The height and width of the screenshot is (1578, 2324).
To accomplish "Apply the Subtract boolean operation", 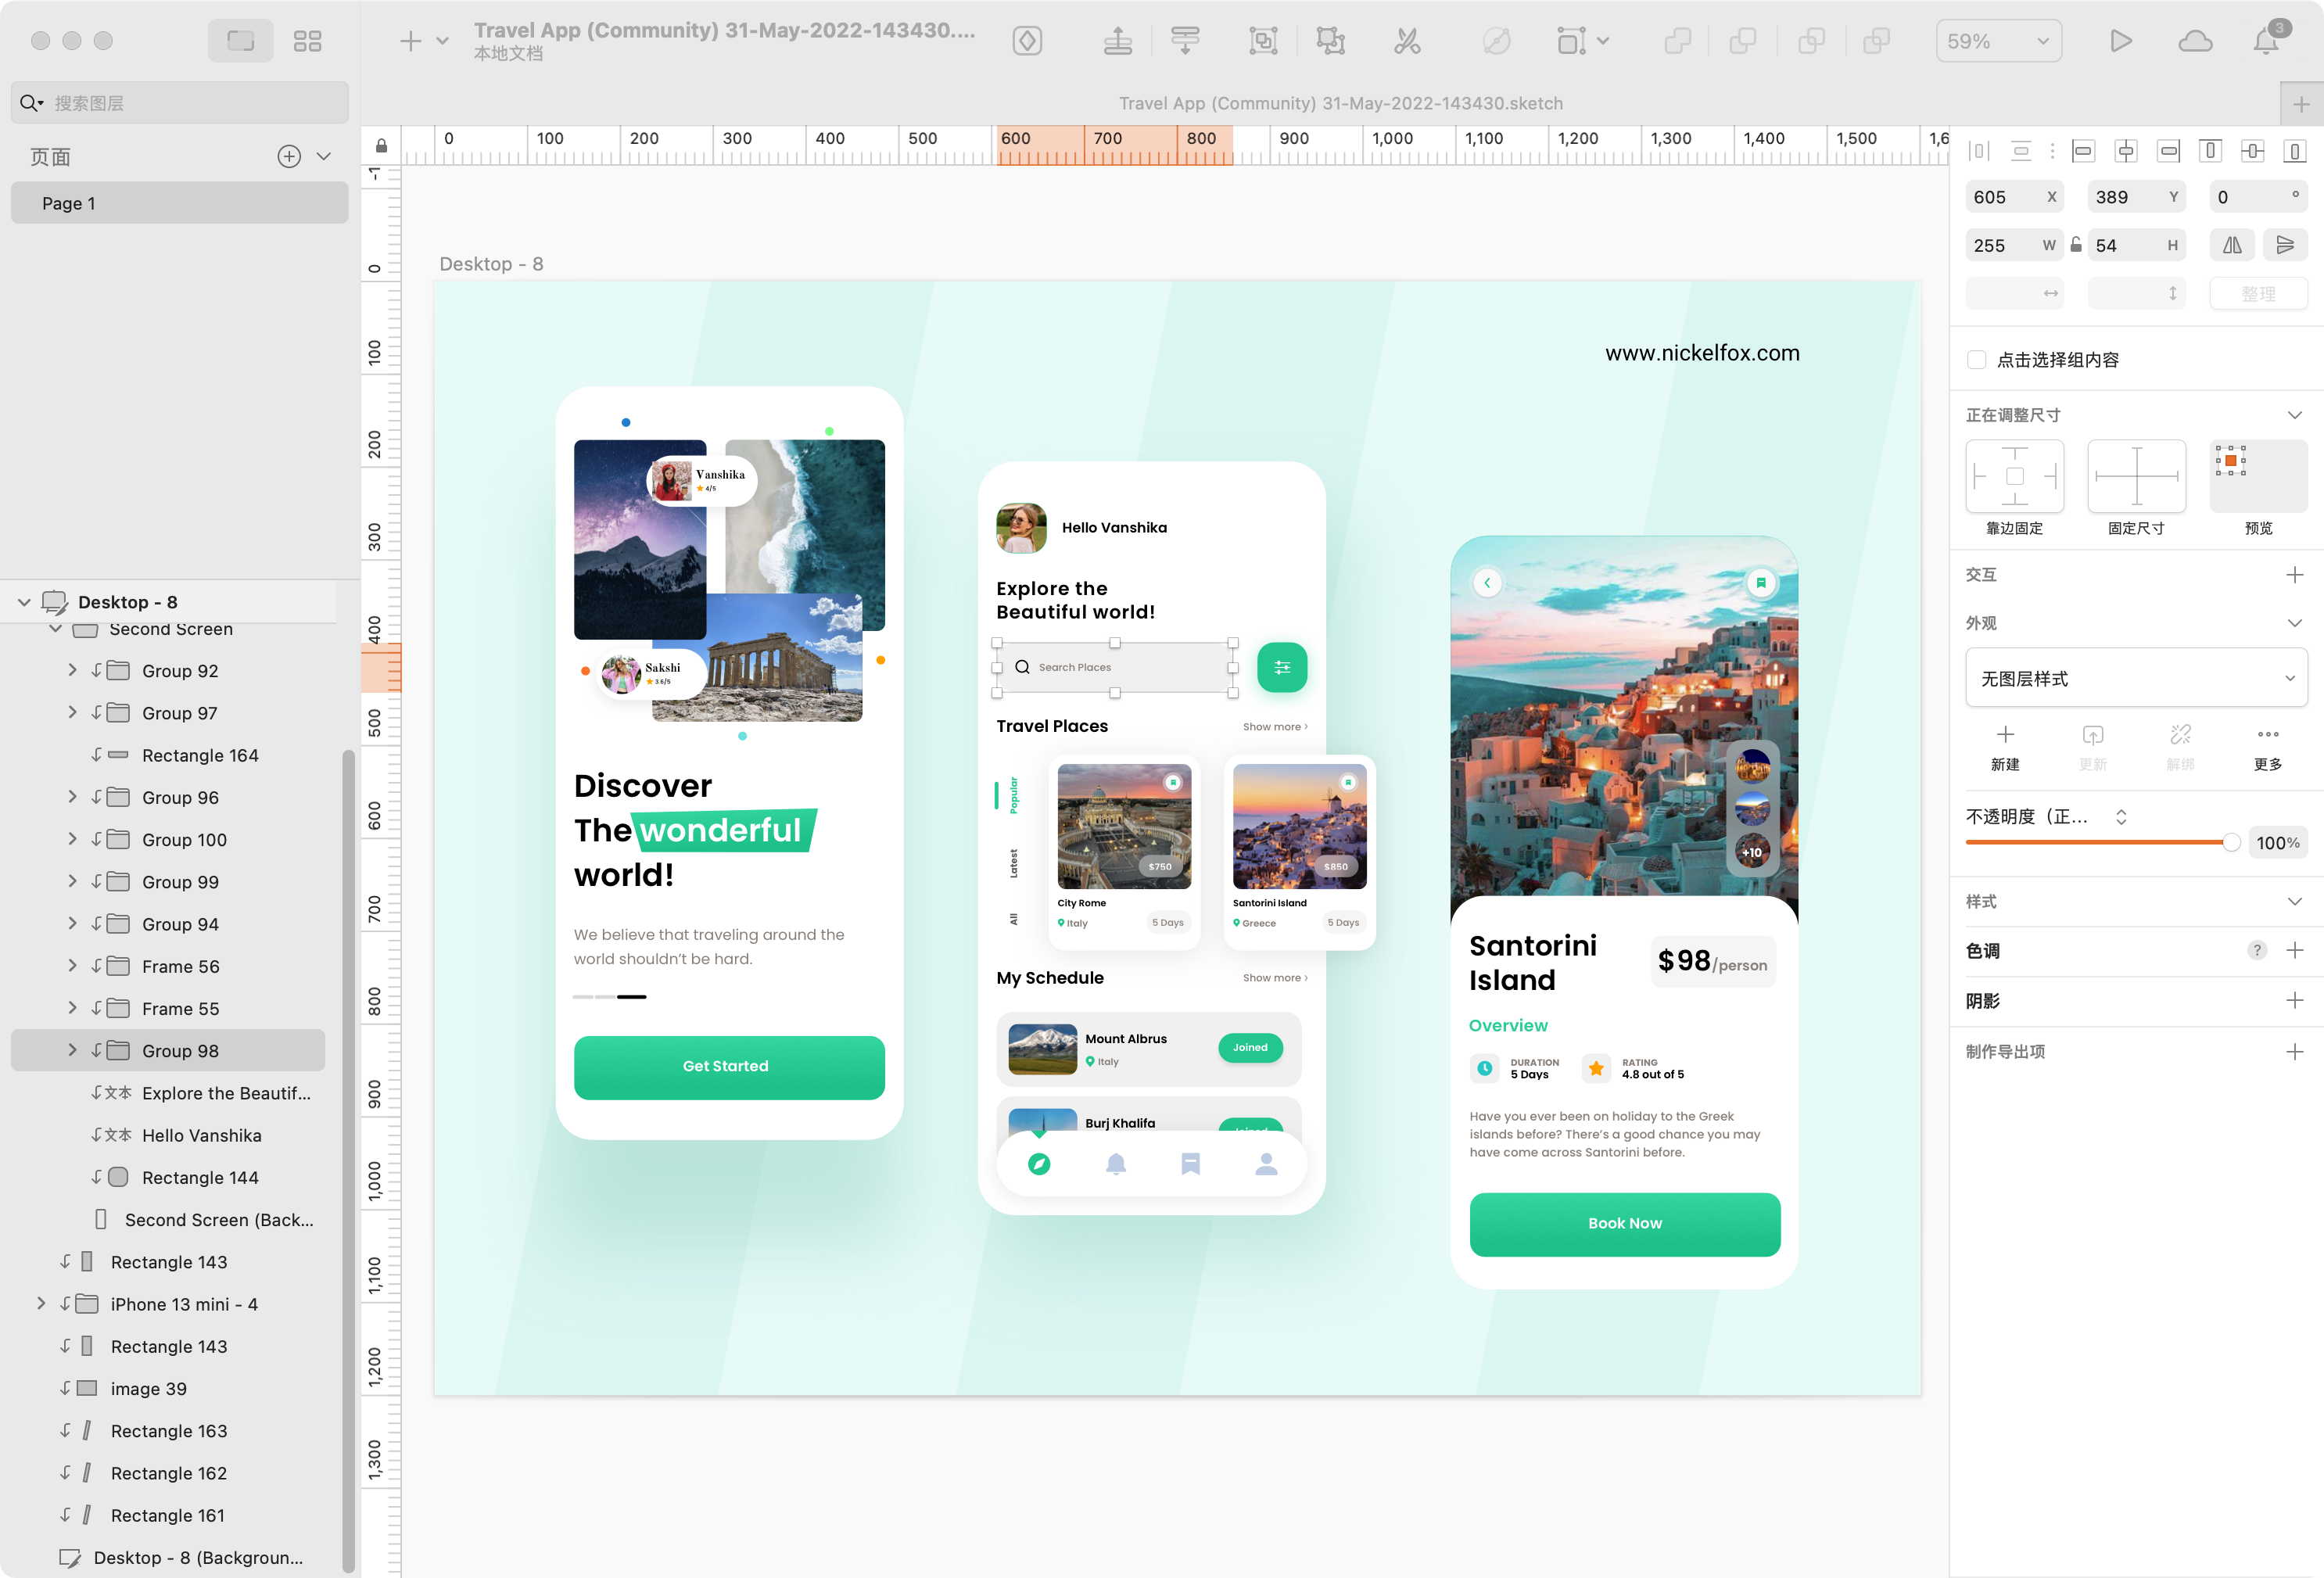I will (1744, 41).
